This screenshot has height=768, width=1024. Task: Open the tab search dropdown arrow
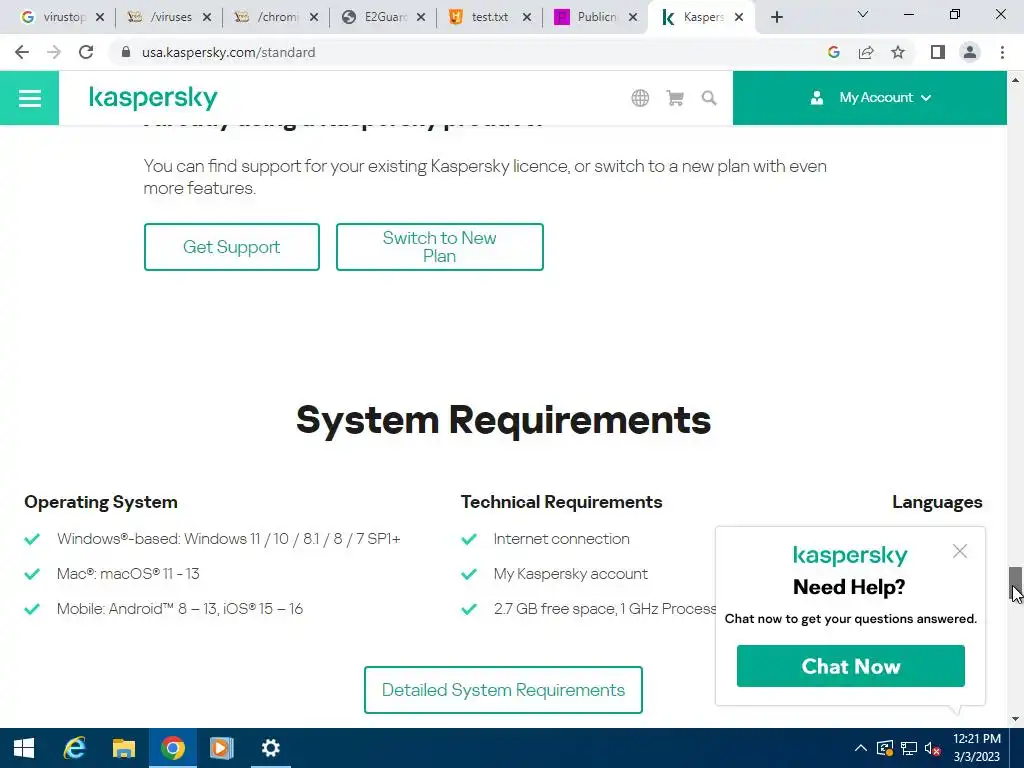tap(863, 14)
